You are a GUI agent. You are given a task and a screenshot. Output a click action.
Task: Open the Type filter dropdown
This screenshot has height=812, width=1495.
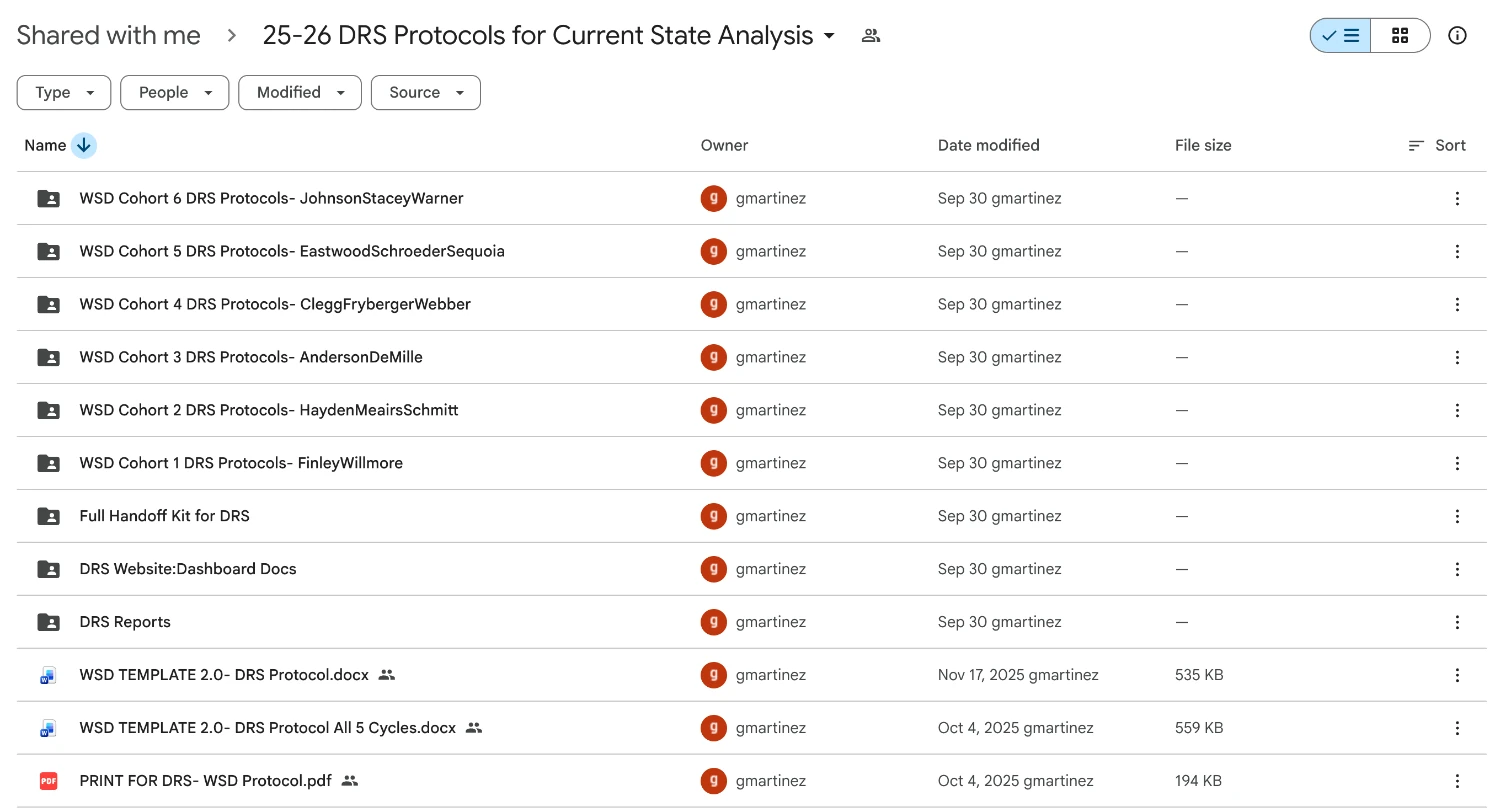pyautogui.click(x=64, y=92)
